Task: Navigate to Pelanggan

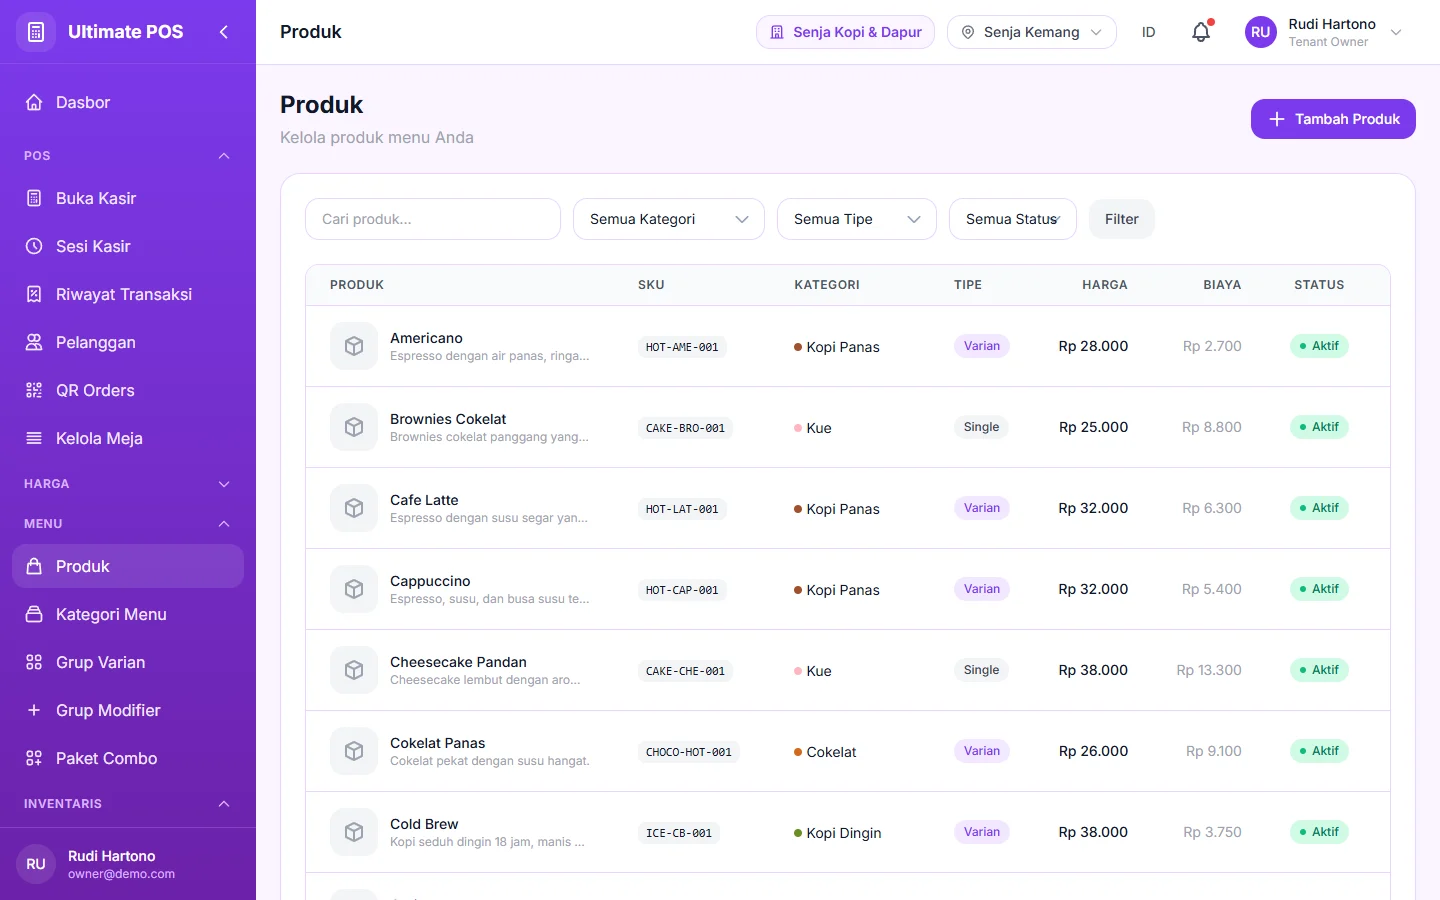Action: (x=128, y=342)
